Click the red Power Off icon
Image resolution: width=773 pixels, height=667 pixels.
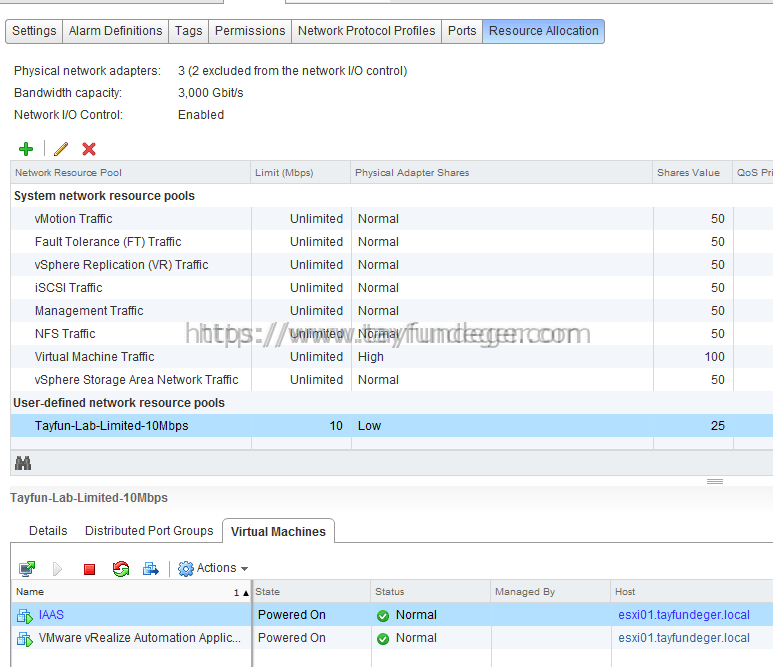[x=89, y=569]
